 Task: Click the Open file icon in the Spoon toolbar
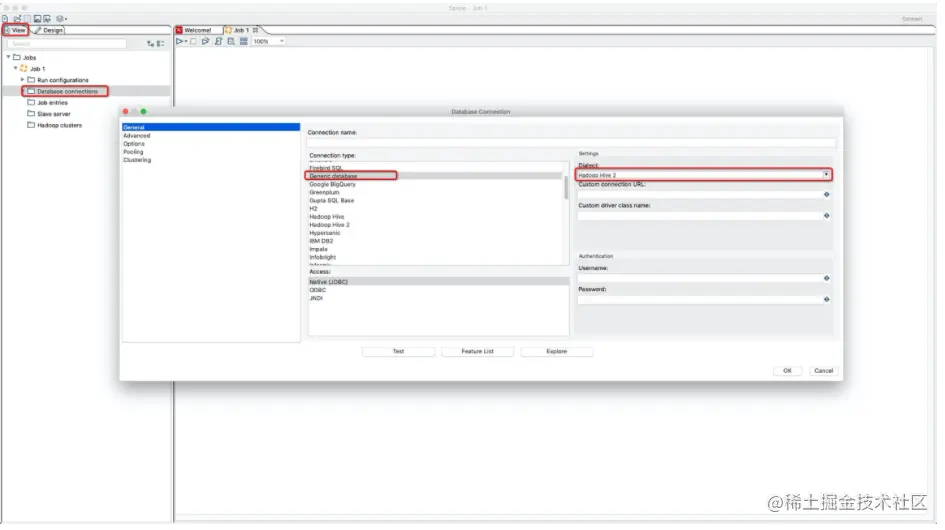point(17,19)
